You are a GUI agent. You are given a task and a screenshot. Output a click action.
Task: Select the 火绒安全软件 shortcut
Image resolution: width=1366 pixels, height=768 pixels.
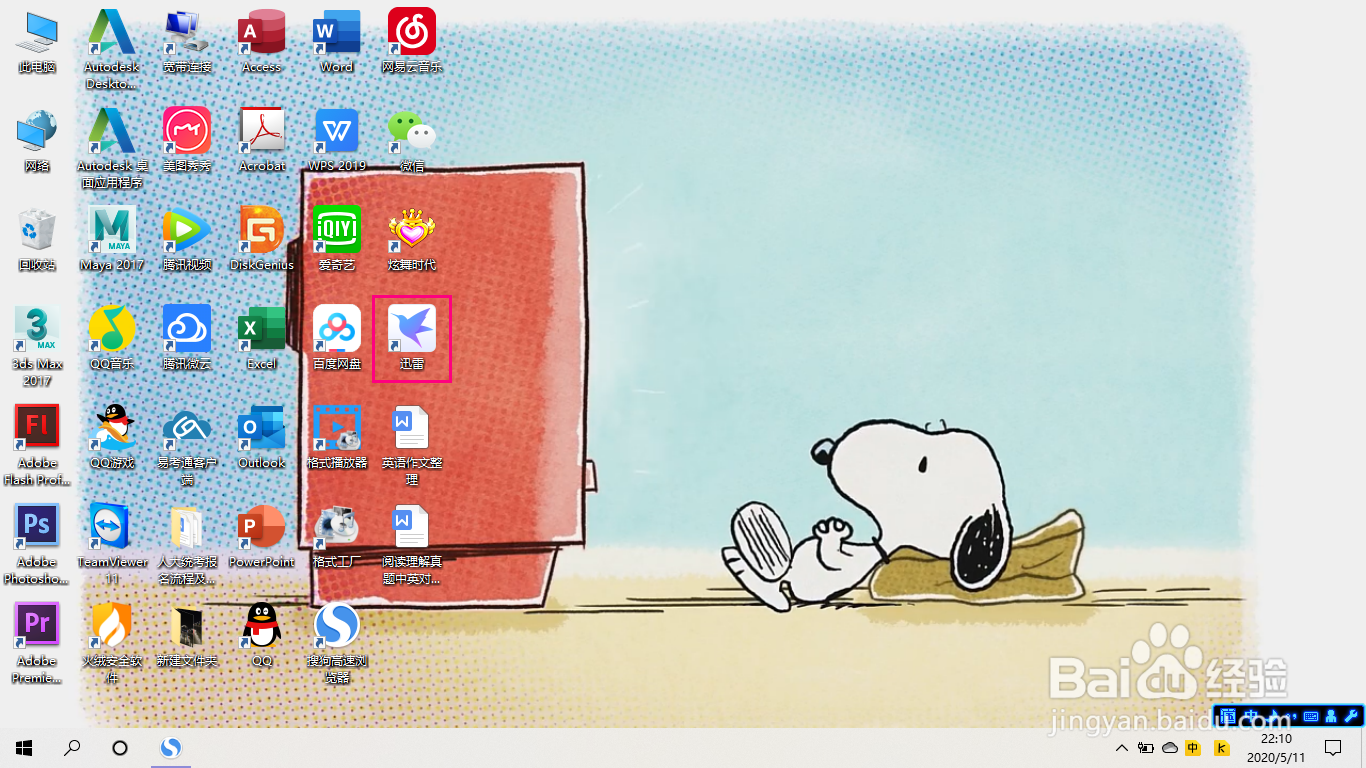112,644
